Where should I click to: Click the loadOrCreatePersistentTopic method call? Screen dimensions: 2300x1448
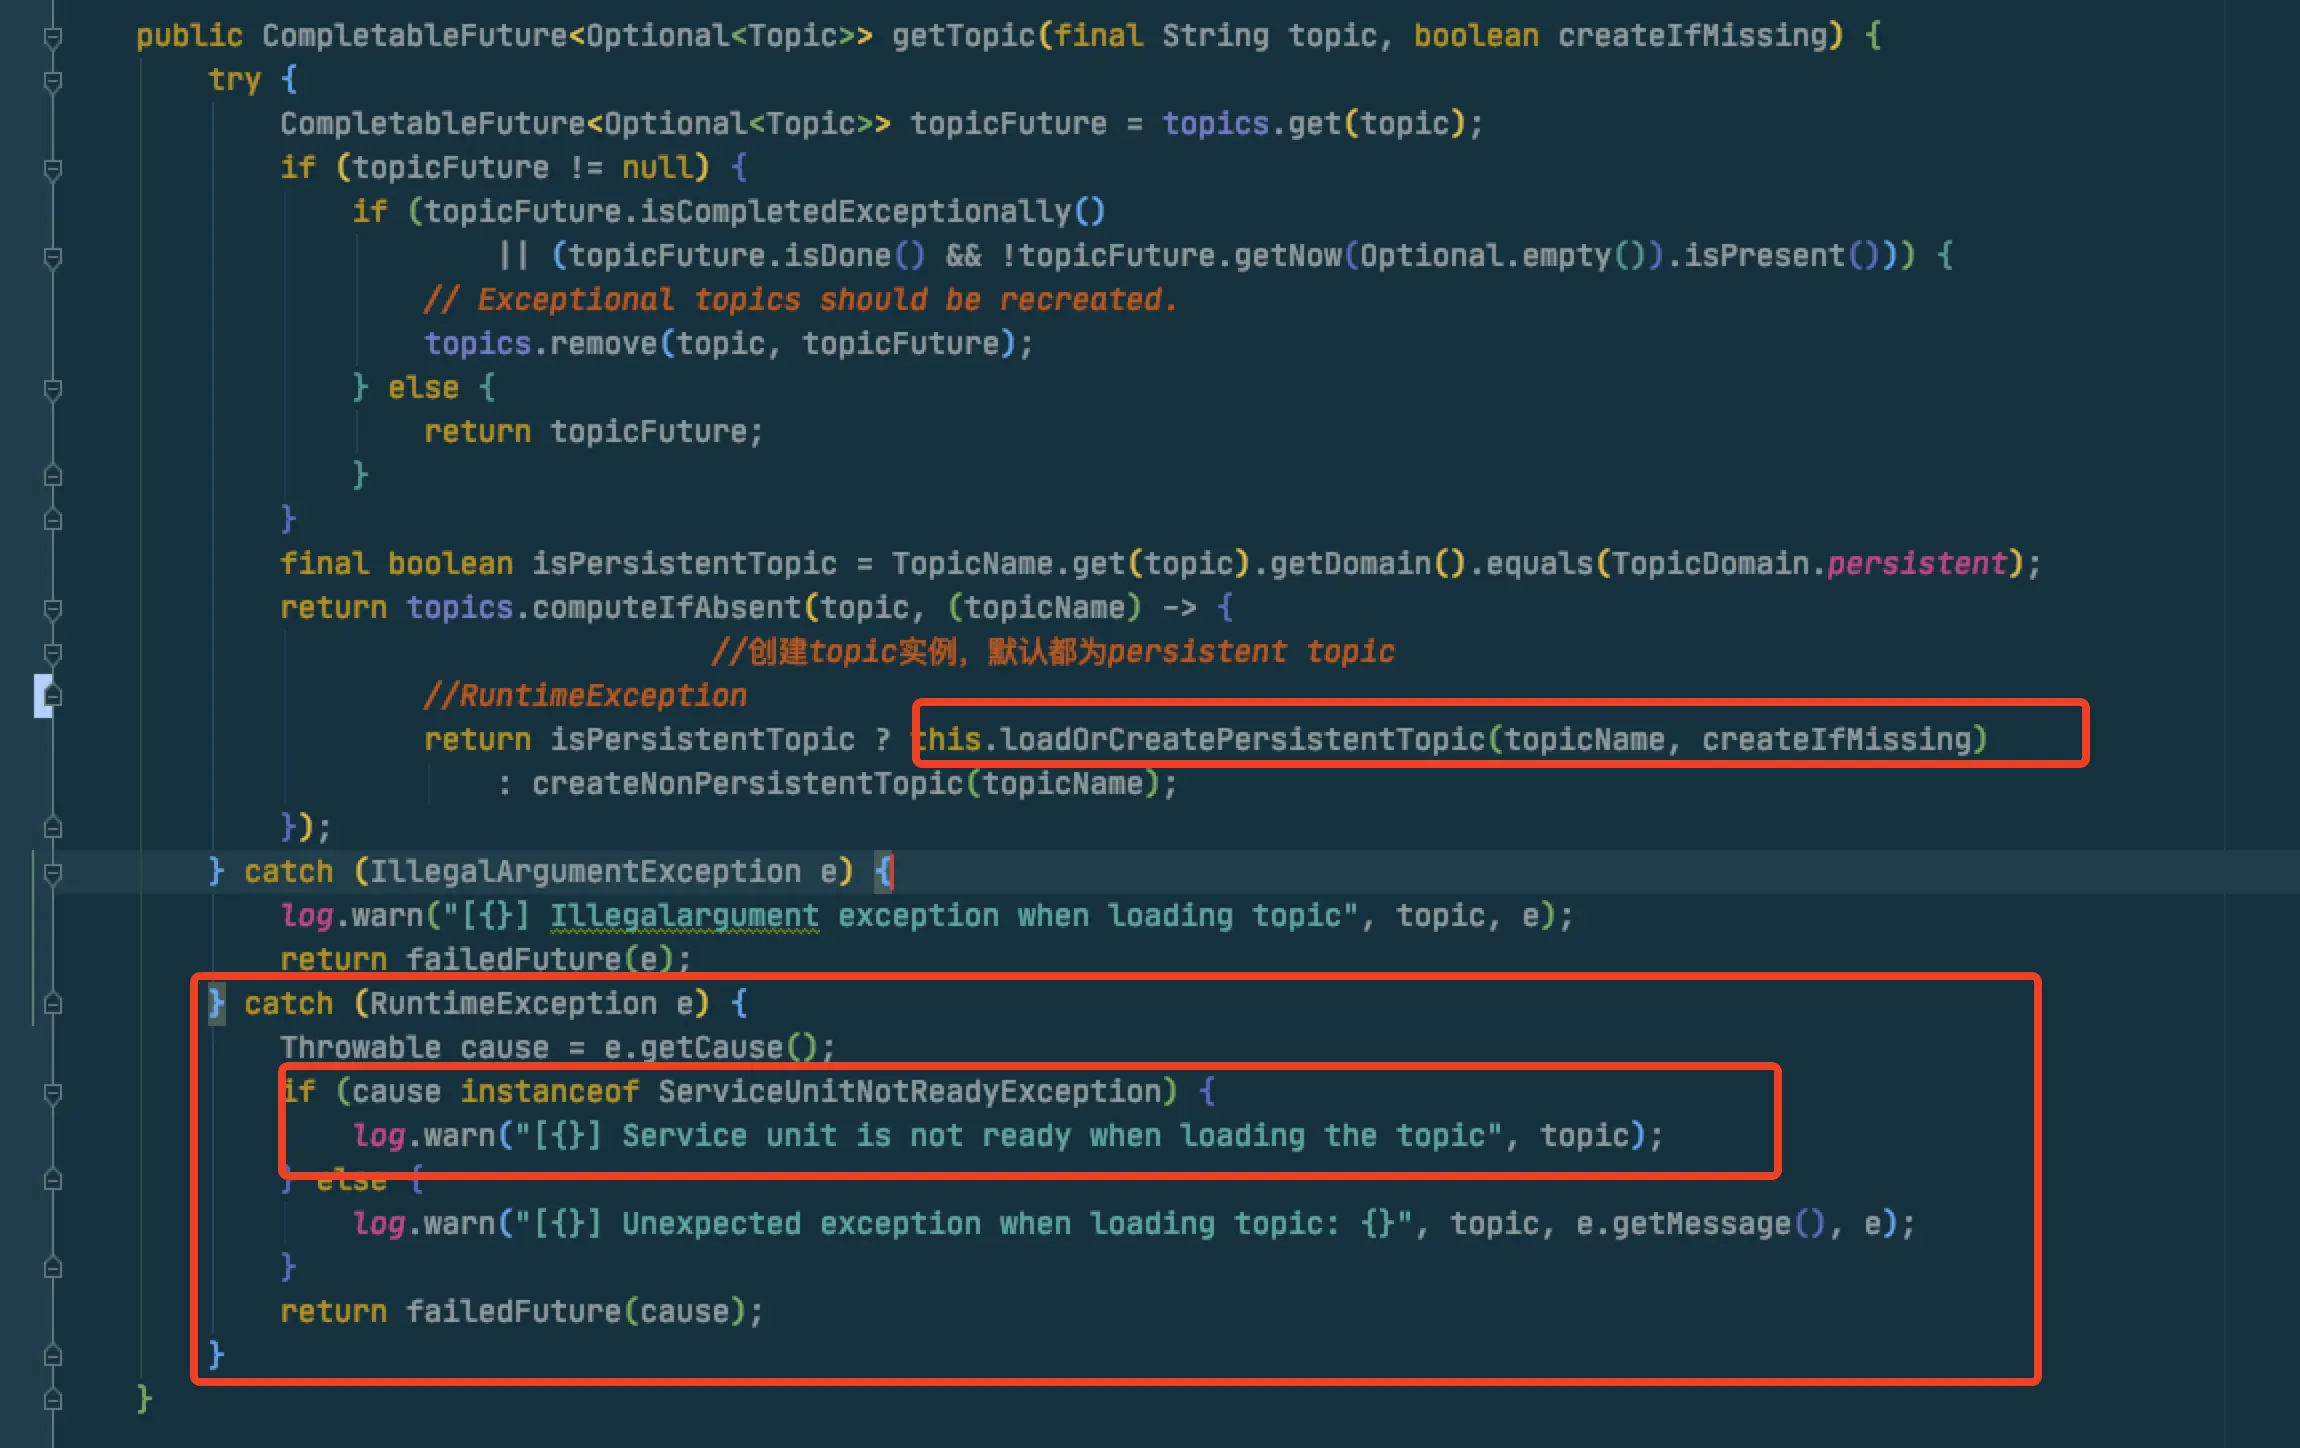click(1240, 739)
